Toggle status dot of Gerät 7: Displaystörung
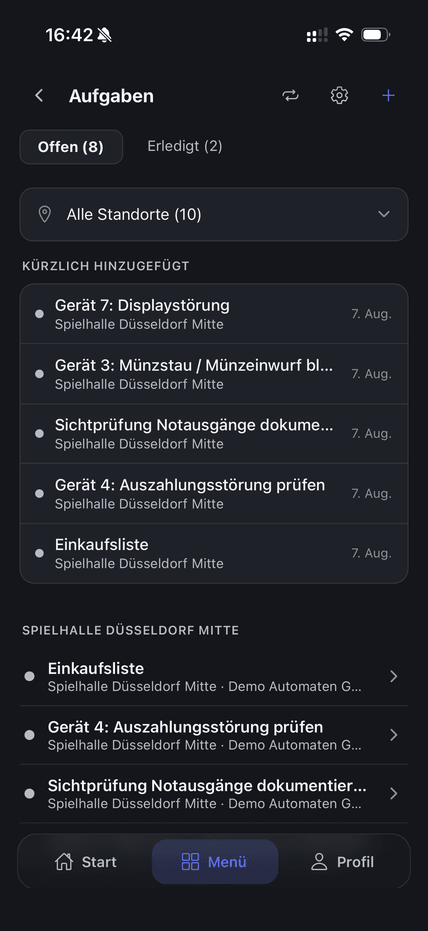The image size is (428, 931). point(39,314)
